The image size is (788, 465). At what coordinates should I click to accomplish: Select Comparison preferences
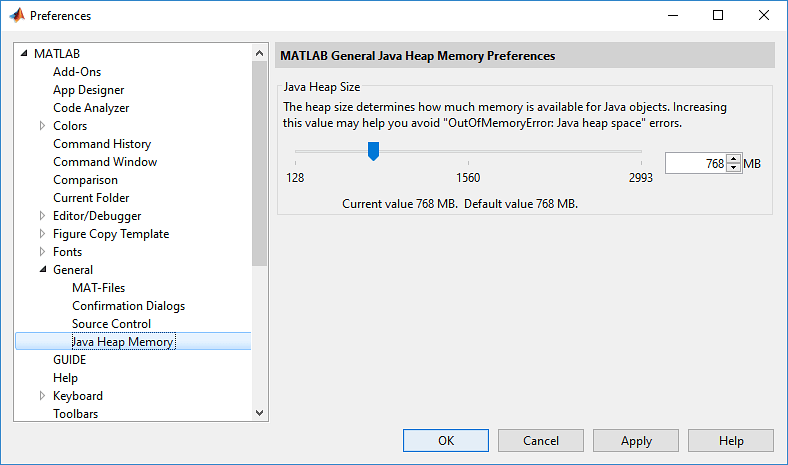tap(85, 180)
